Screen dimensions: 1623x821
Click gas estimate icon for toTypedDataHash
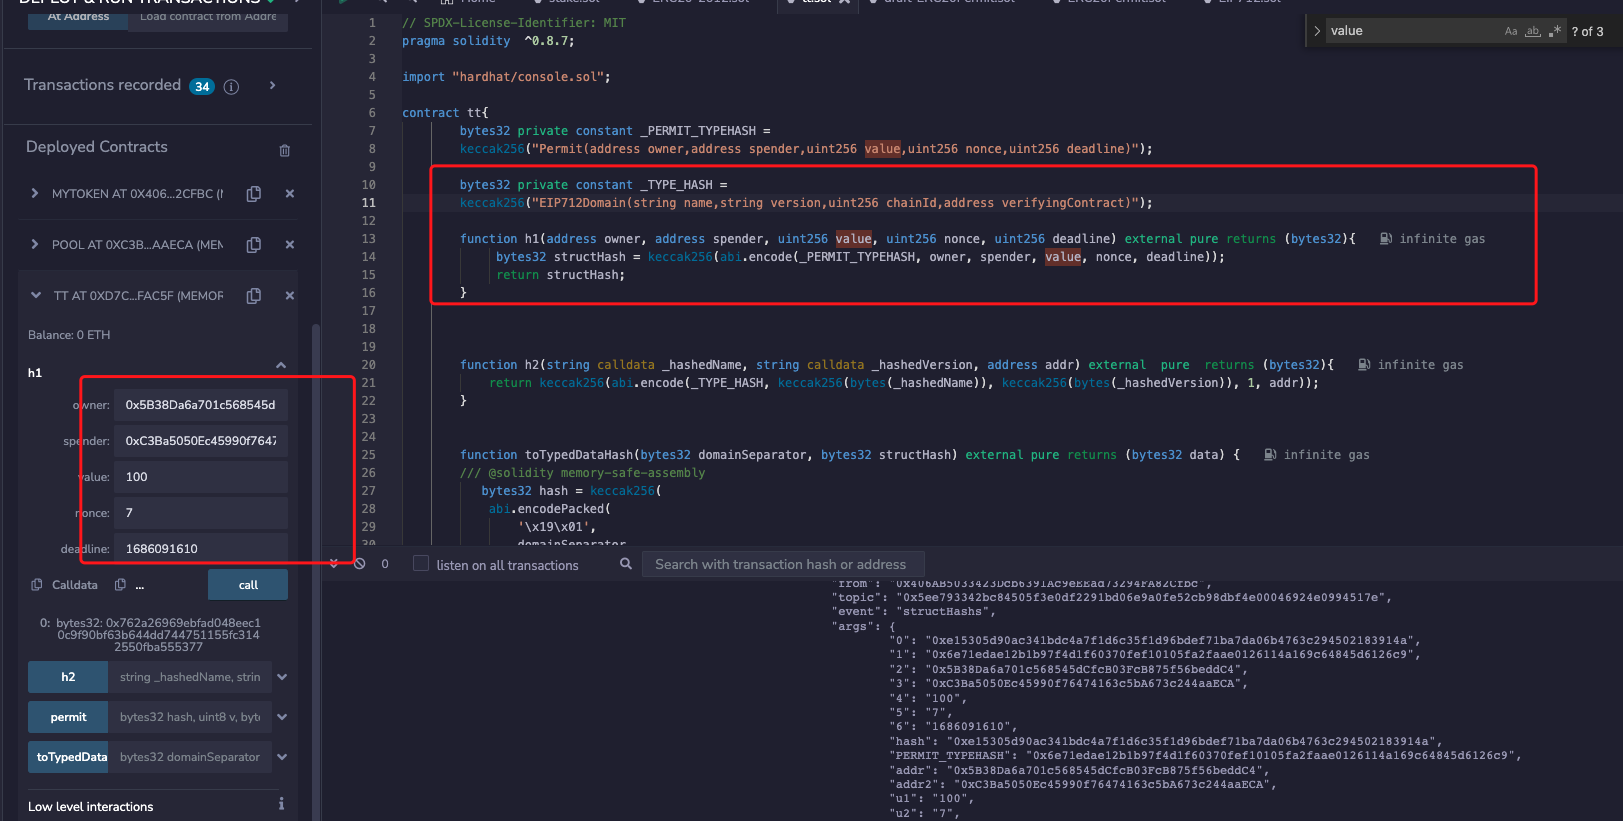click(x=1270, y=455)
